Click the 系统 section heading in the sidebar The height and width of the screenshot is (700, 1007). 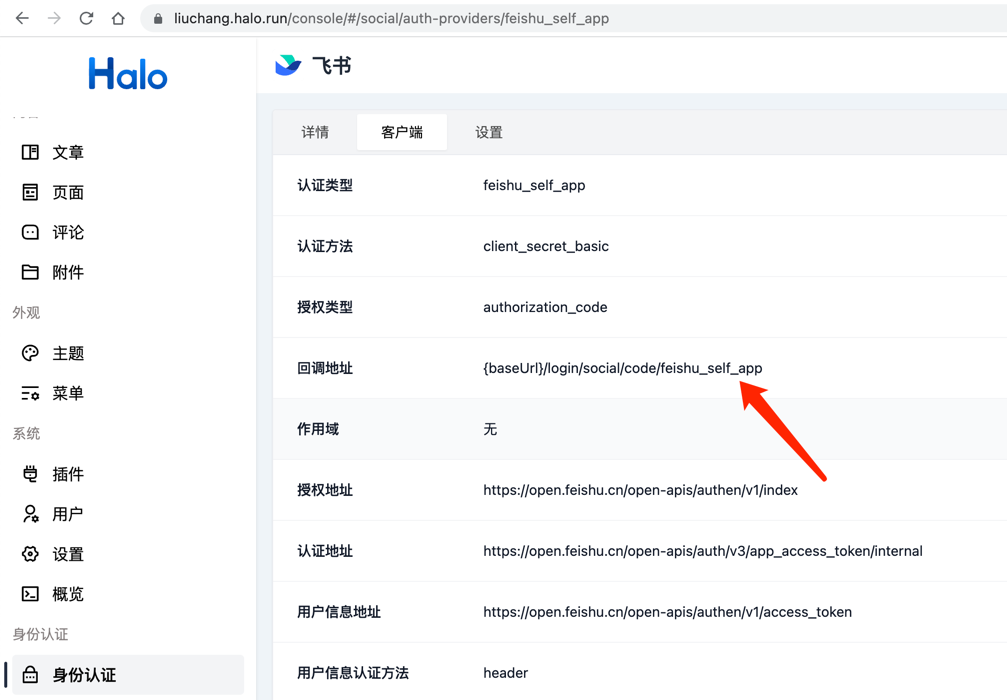(x=26, y=433)
